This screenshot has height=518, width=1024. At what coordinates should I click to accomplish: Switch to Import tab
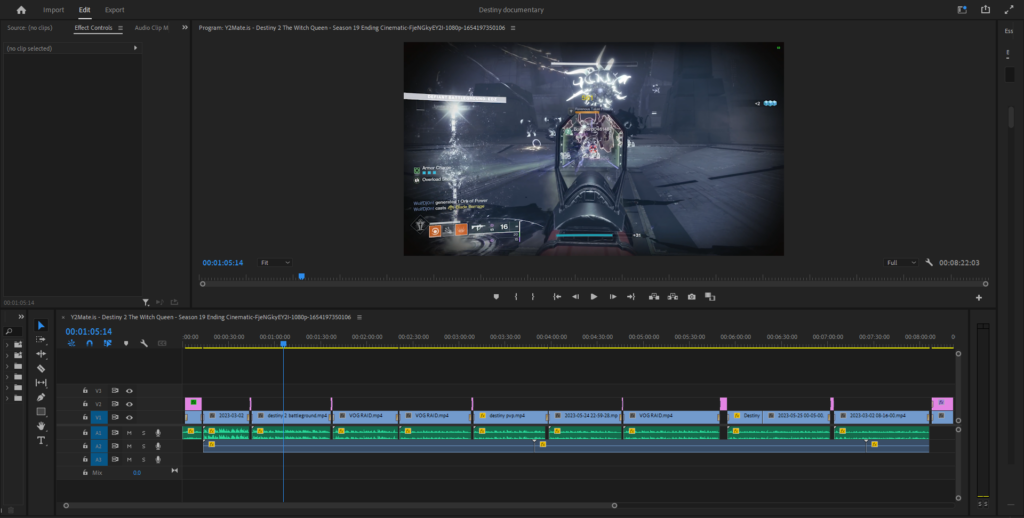pos(54,10)
